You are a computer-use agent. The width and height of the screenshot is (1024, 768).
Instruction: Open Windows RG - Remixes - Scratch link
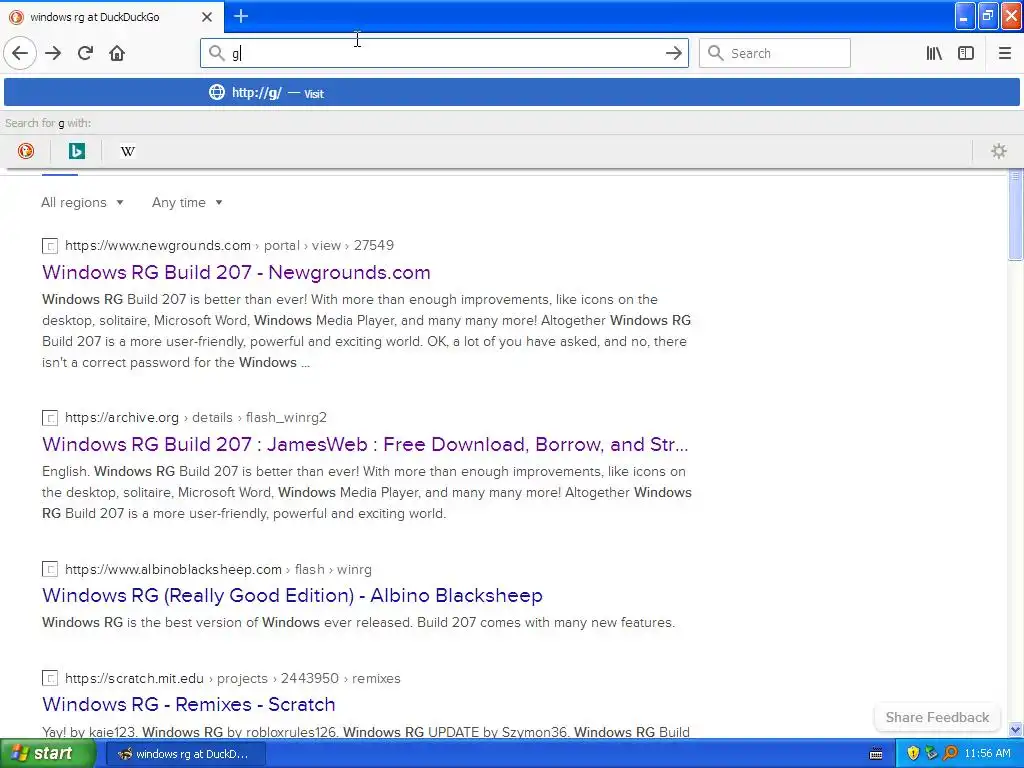189,704
